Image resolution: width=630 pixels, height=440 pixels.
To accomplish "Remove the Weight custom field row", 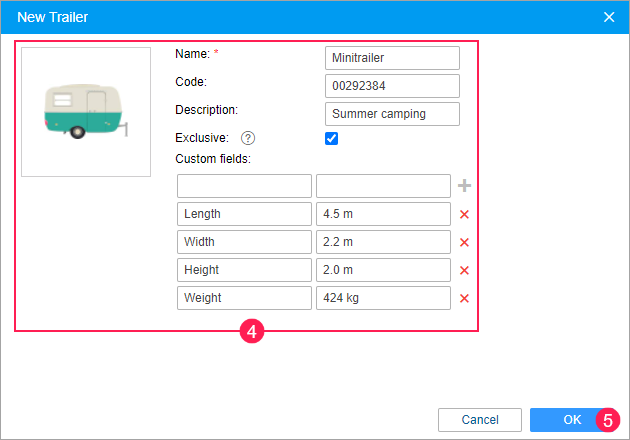I will point(464,298).
